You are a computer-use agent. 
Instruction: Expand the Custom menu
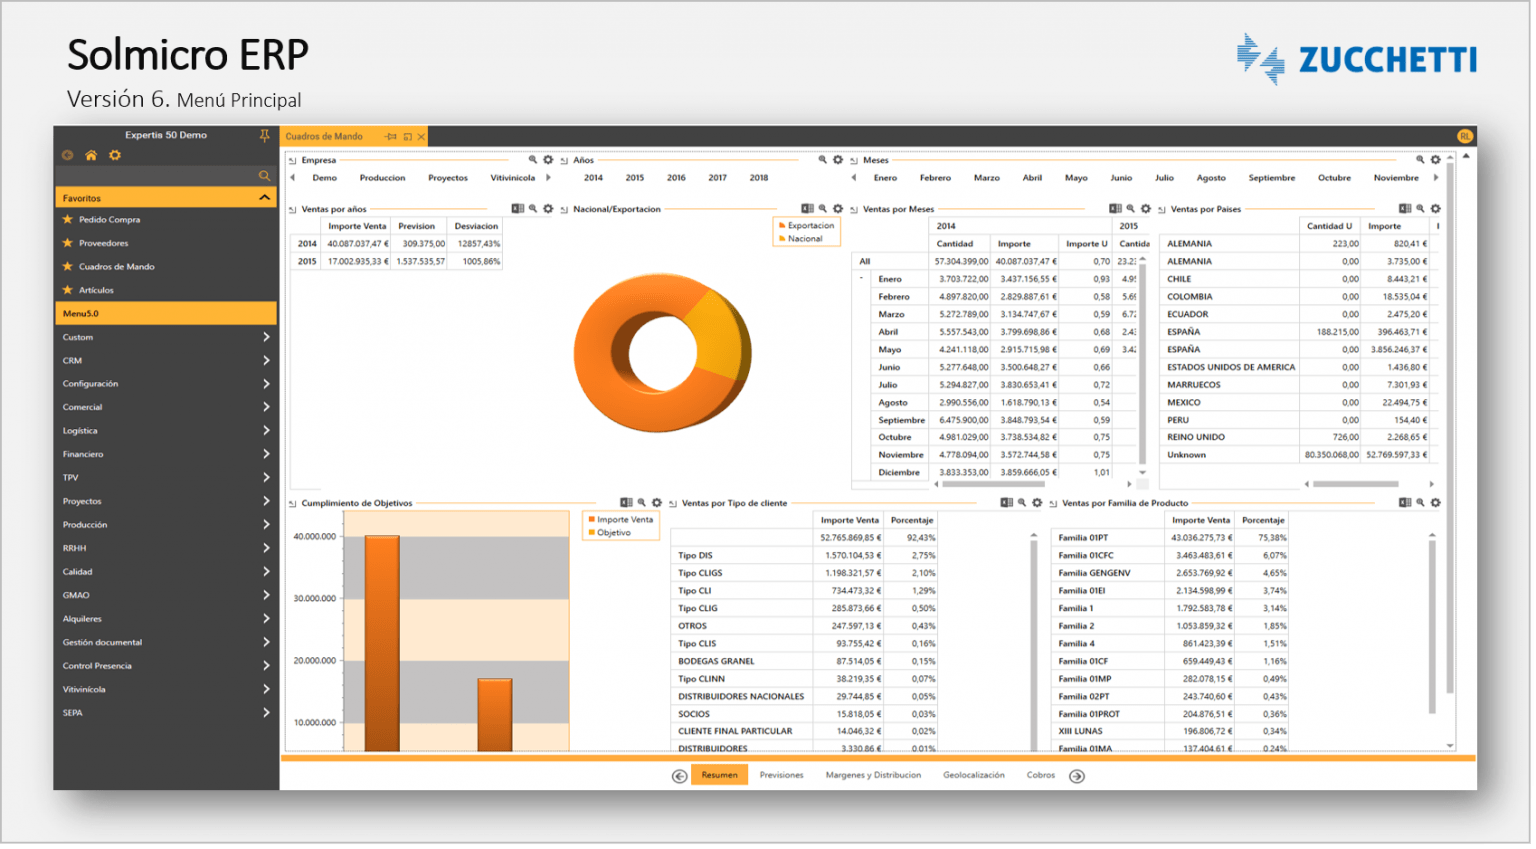pyautogui.click(x=267, y=339)
